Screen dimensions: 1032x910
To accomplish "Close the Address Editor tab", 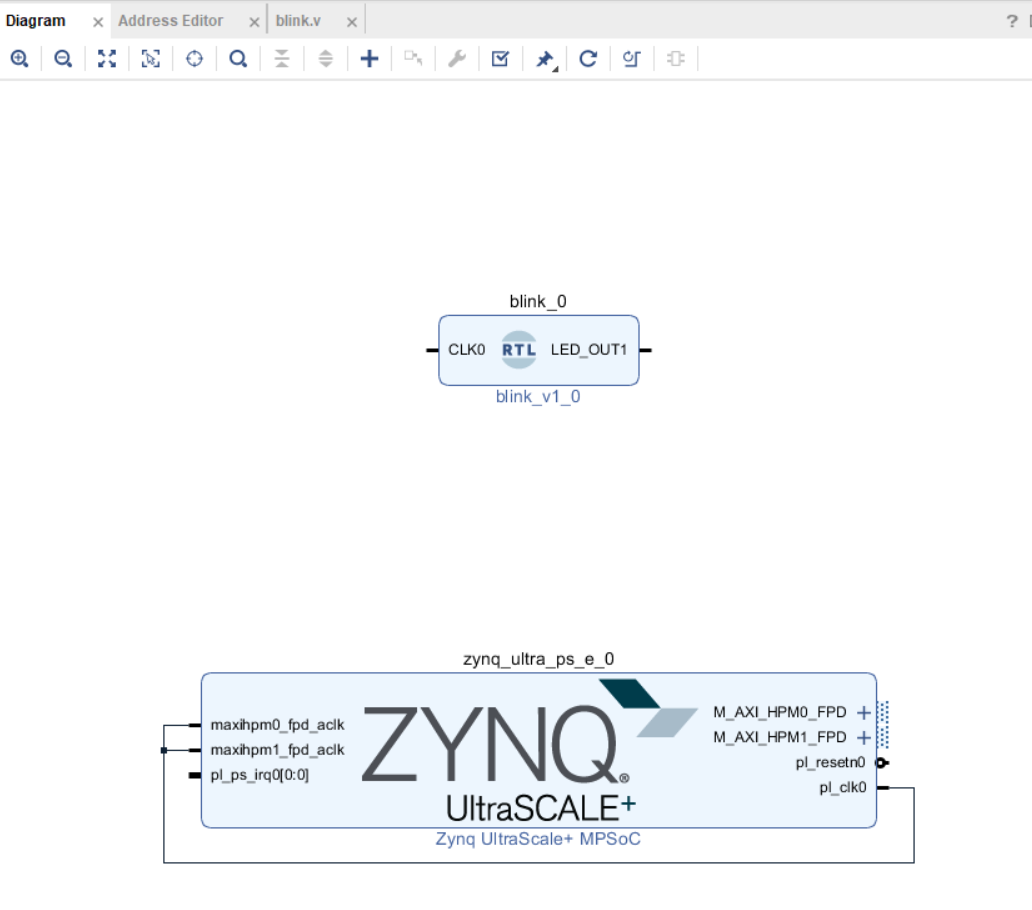I will [x=254, y=22].
